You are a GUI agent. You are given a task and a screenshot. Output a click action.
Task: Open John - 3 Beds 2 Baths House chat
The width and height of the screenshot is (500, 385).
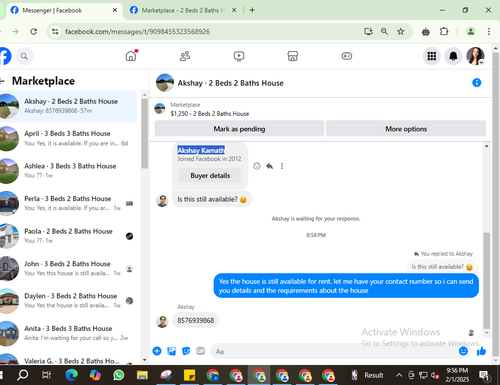[x=68, y=268]
